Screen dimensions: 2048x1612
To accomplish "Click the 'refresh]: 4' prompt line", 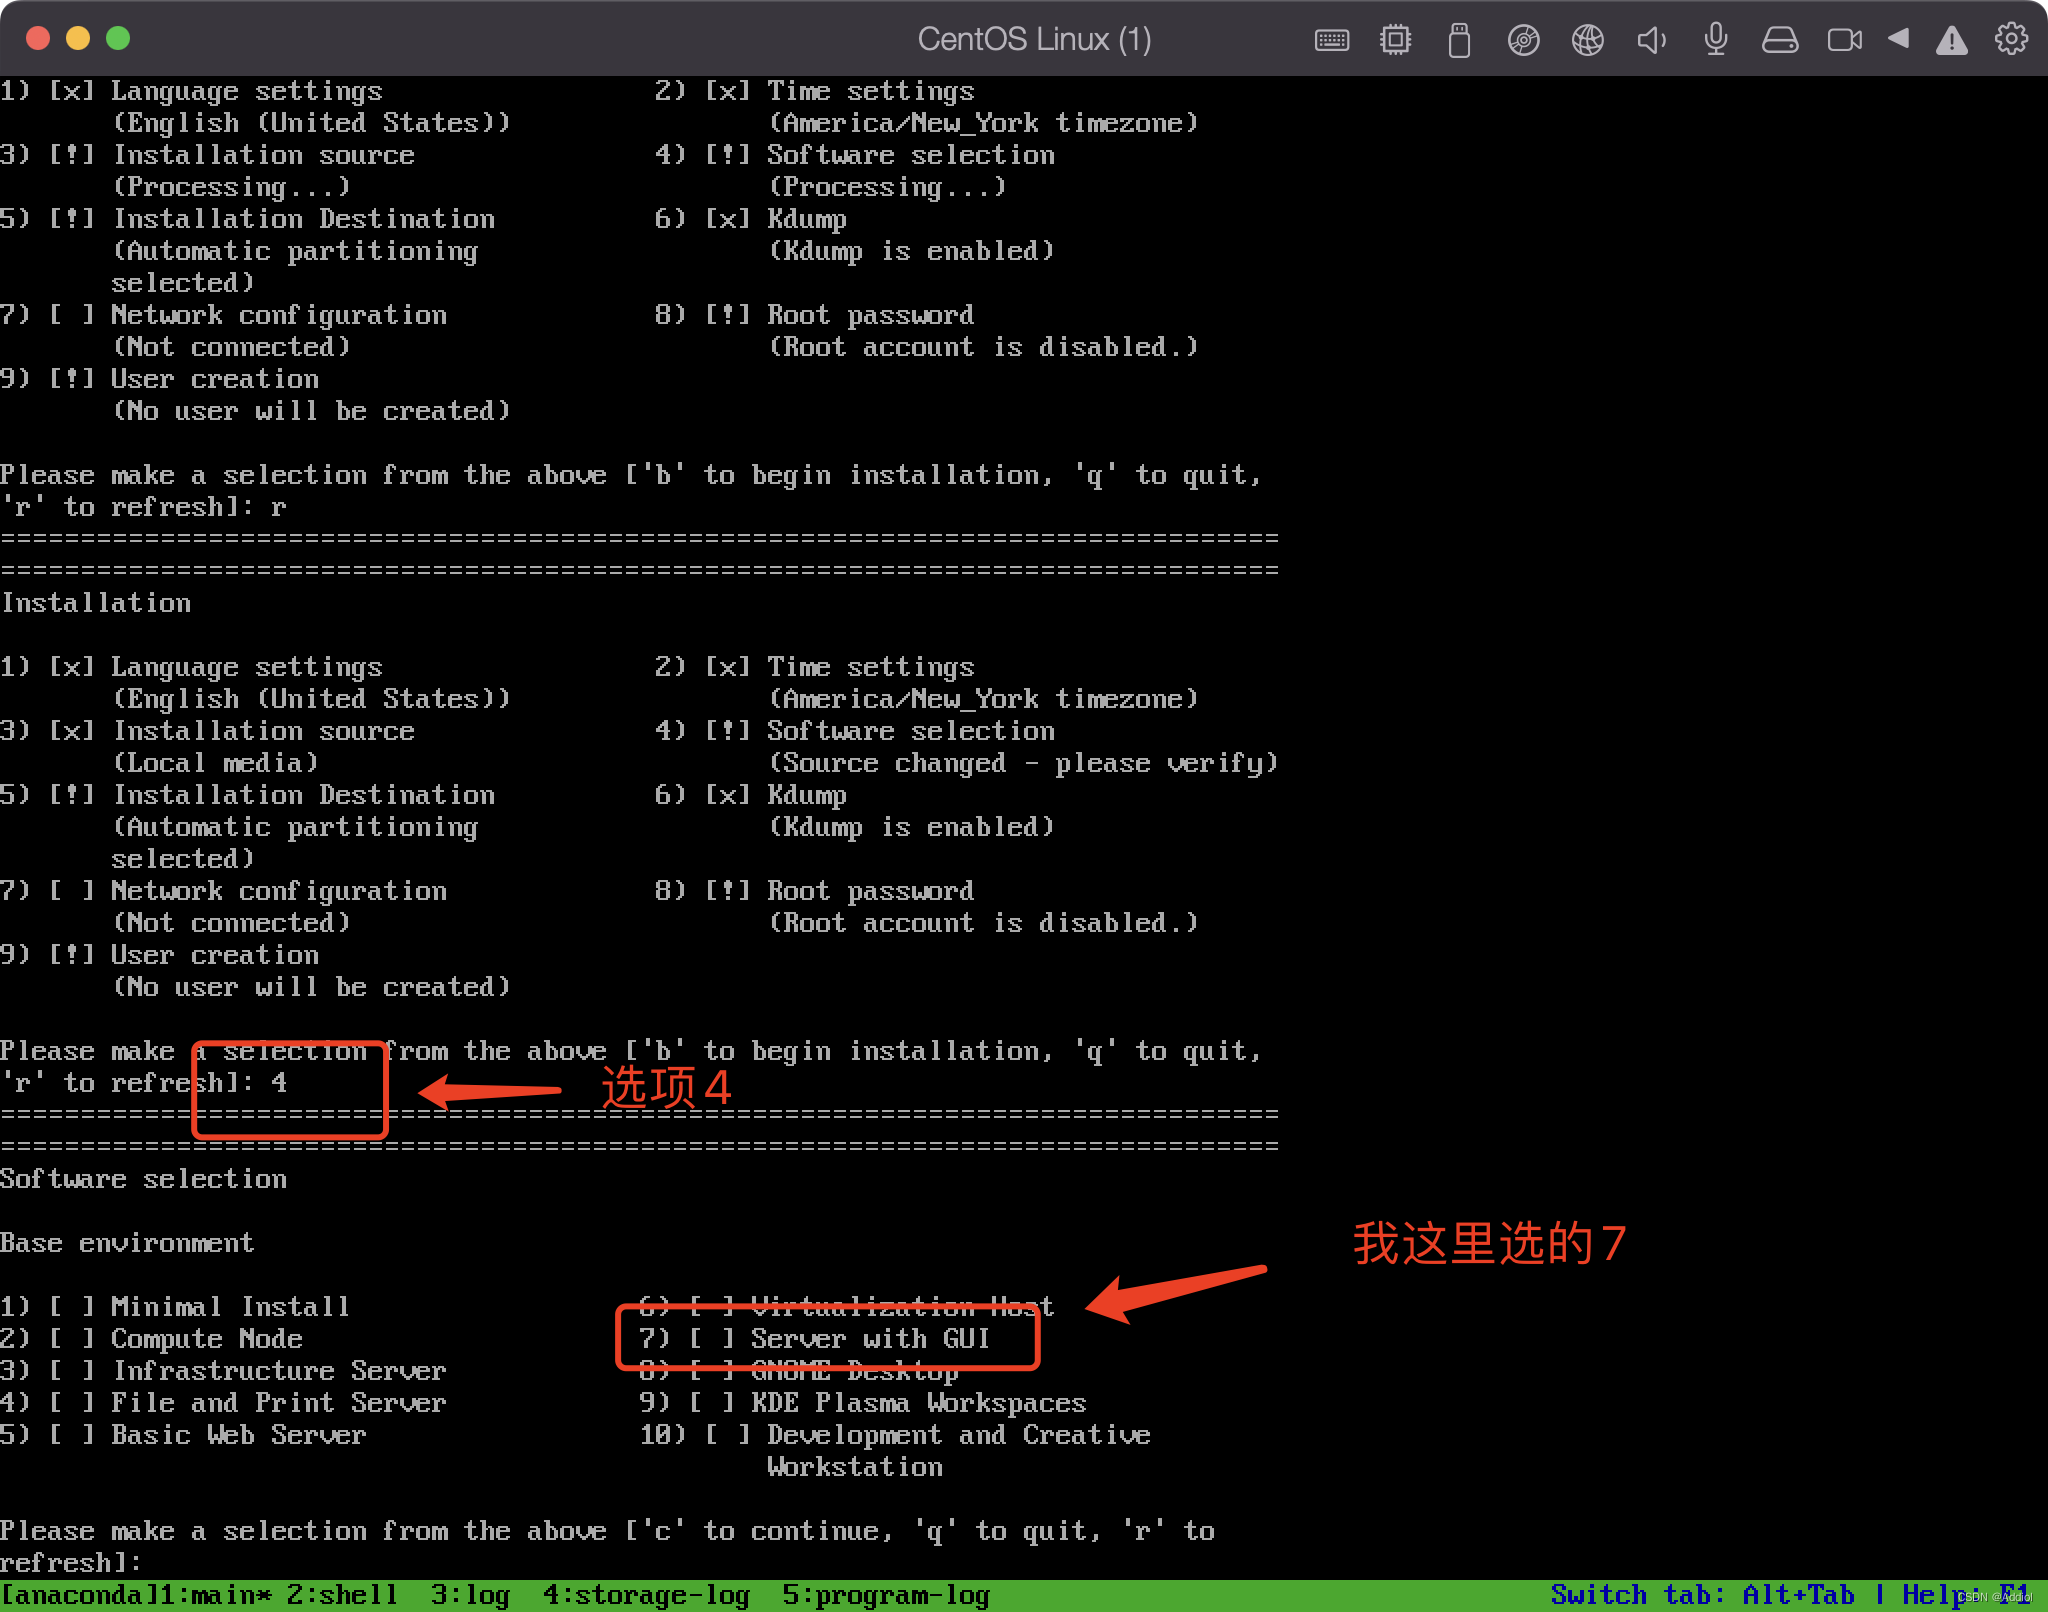I will (143, 1082).
